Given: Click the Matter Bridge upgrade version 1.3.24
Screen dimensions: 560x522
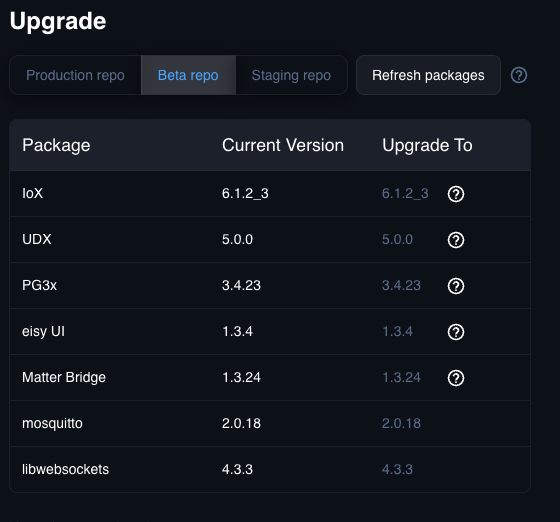Looking at the screenshot, I should click(401, 378).
